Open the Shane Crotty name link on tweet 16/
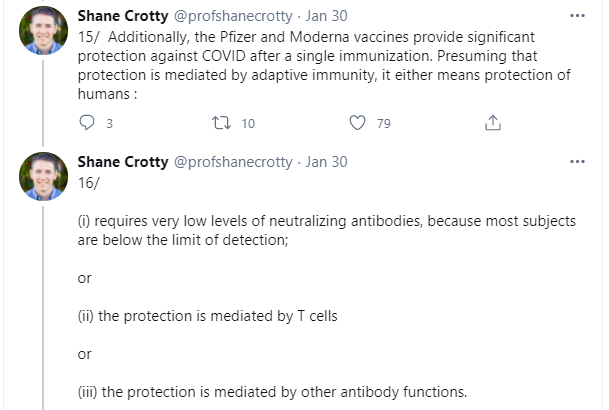 coord(122,161)
